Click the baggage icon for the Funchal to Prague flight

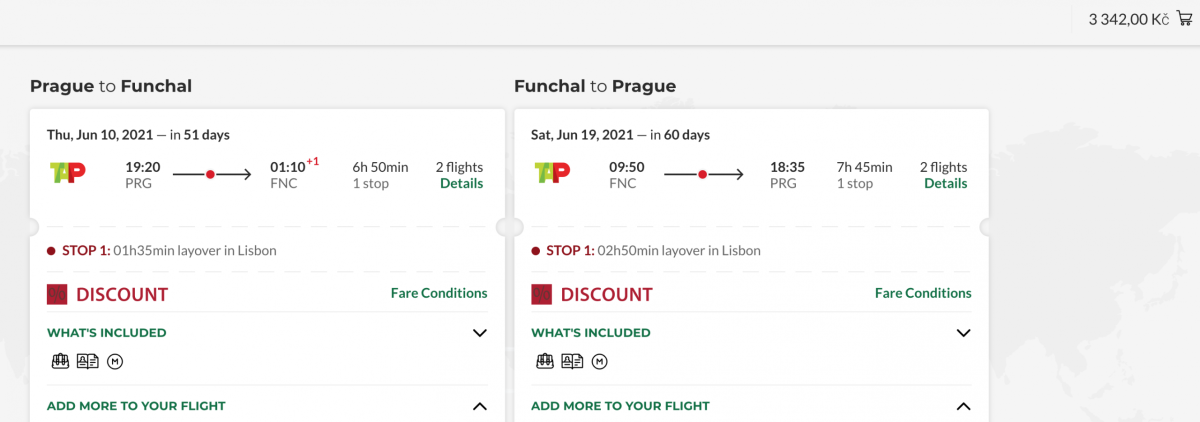(544, 362)
